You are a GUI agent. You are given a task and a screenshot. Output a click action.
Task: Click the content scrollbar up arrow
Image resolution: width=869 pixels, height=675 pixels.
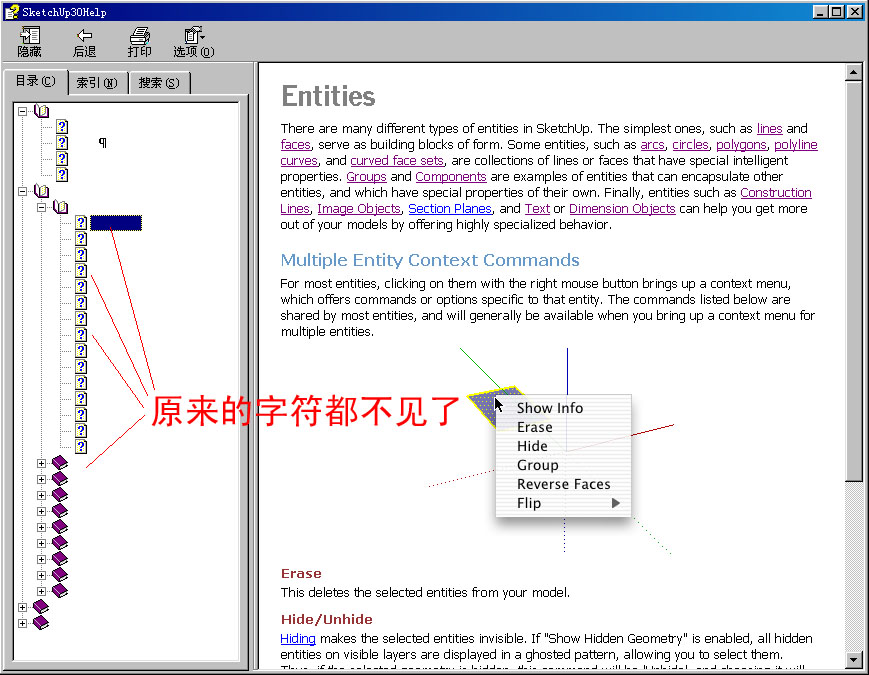(853, 73)
